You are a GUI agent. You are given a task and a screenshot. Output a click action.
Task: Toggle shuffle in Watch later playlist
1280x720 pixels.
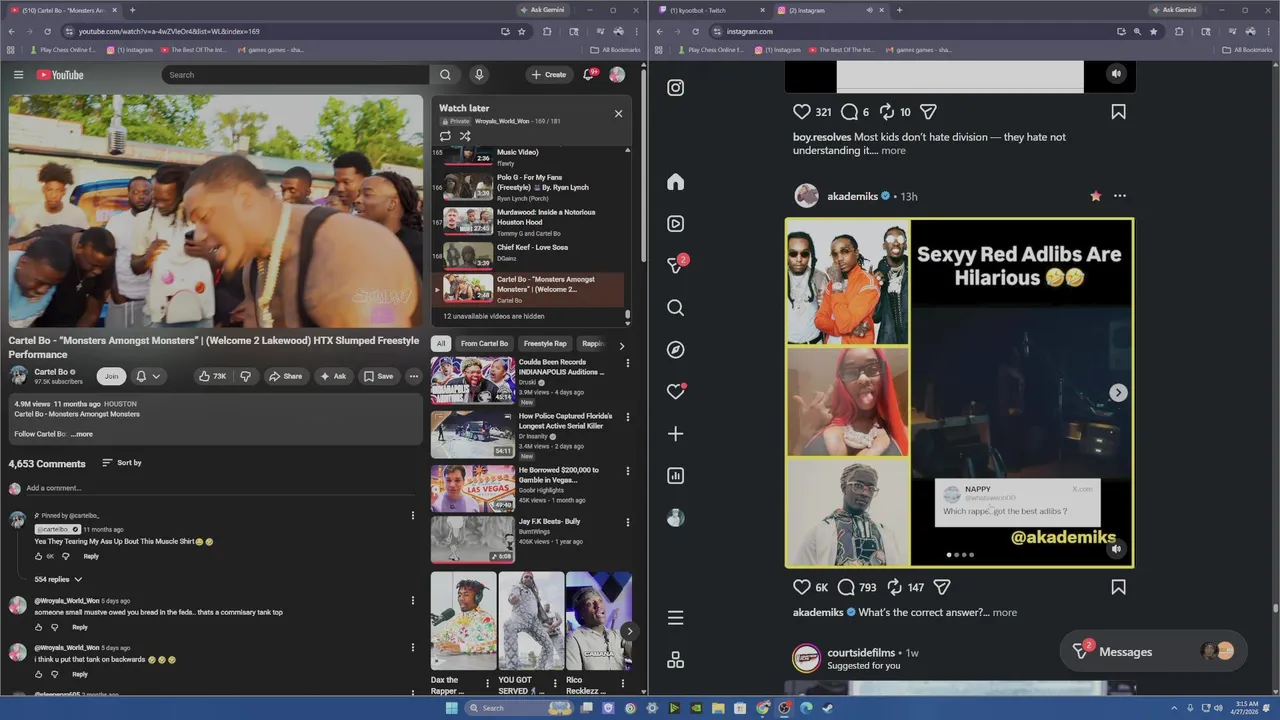click(465, 136)
